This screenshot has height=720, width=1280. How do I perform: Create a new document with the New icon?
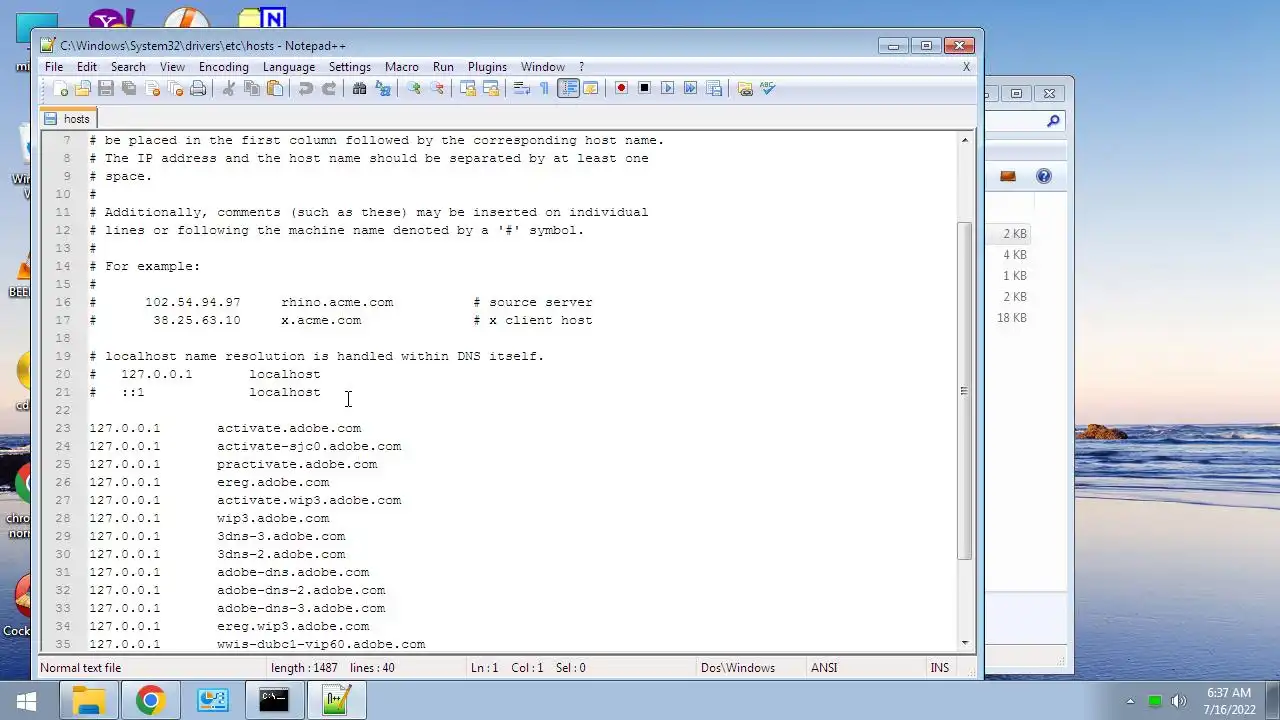(x=60, y=89)
